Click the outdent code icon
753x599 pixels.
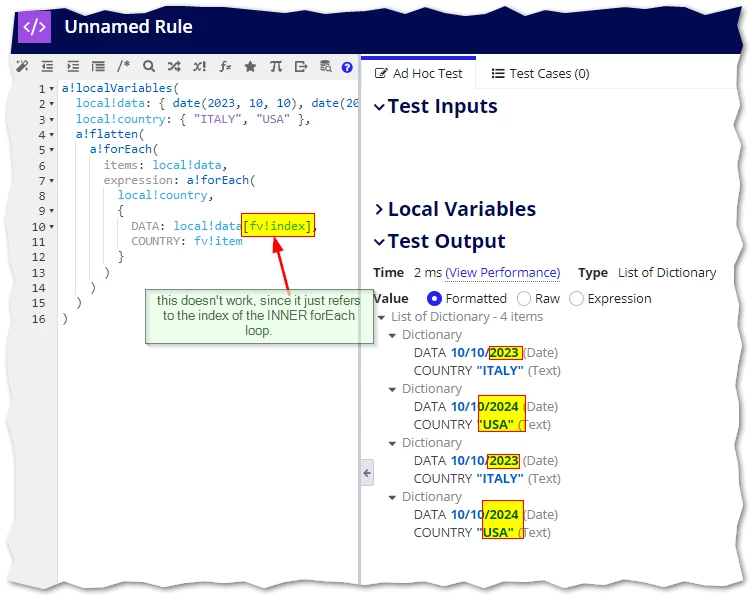pos(47,66)
